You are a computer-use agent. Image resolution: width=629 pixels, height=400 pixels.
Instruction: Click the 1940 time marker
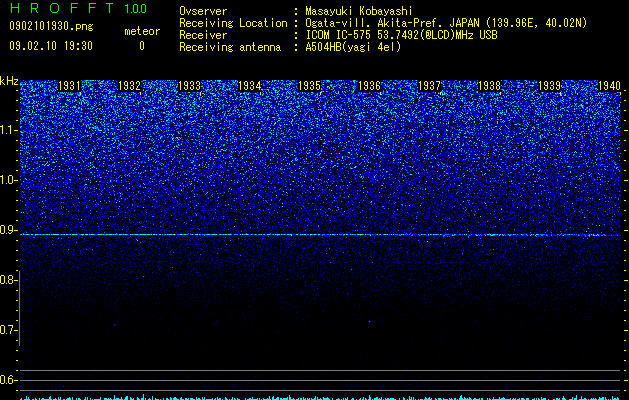[x=610, y=86]
